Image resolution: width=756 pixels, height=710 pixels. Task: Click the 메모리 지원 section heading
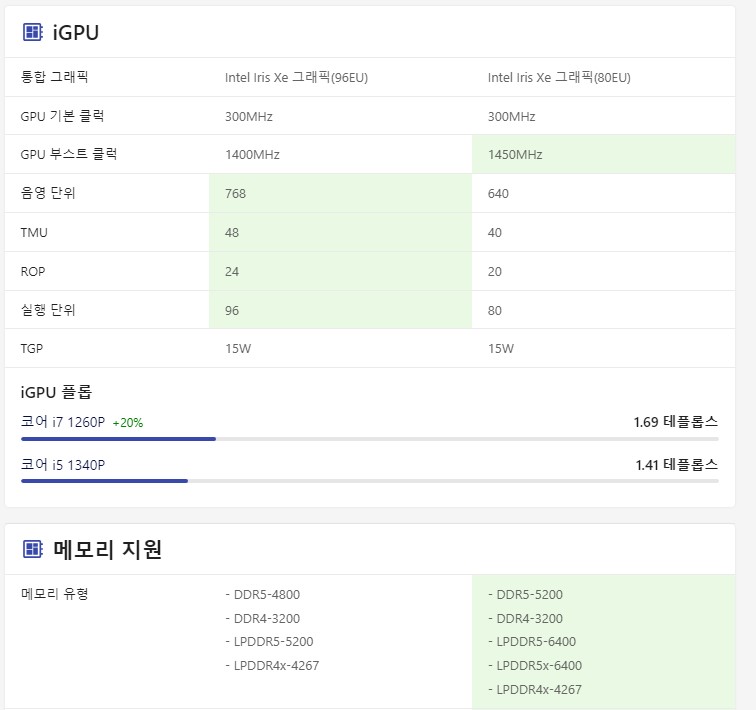pos(108,549)
